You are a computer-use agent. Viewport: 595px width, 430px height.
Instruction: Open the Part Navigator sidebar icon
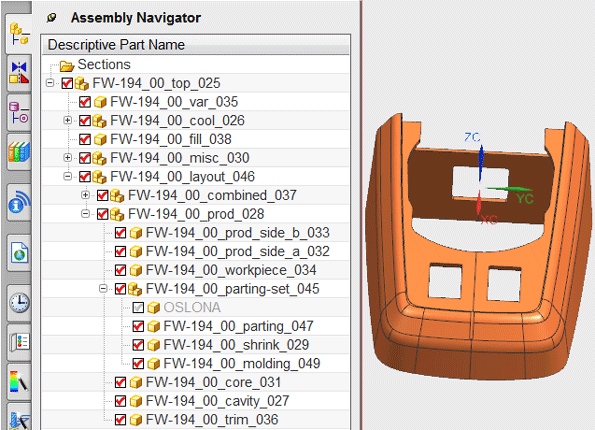(19, 113)
